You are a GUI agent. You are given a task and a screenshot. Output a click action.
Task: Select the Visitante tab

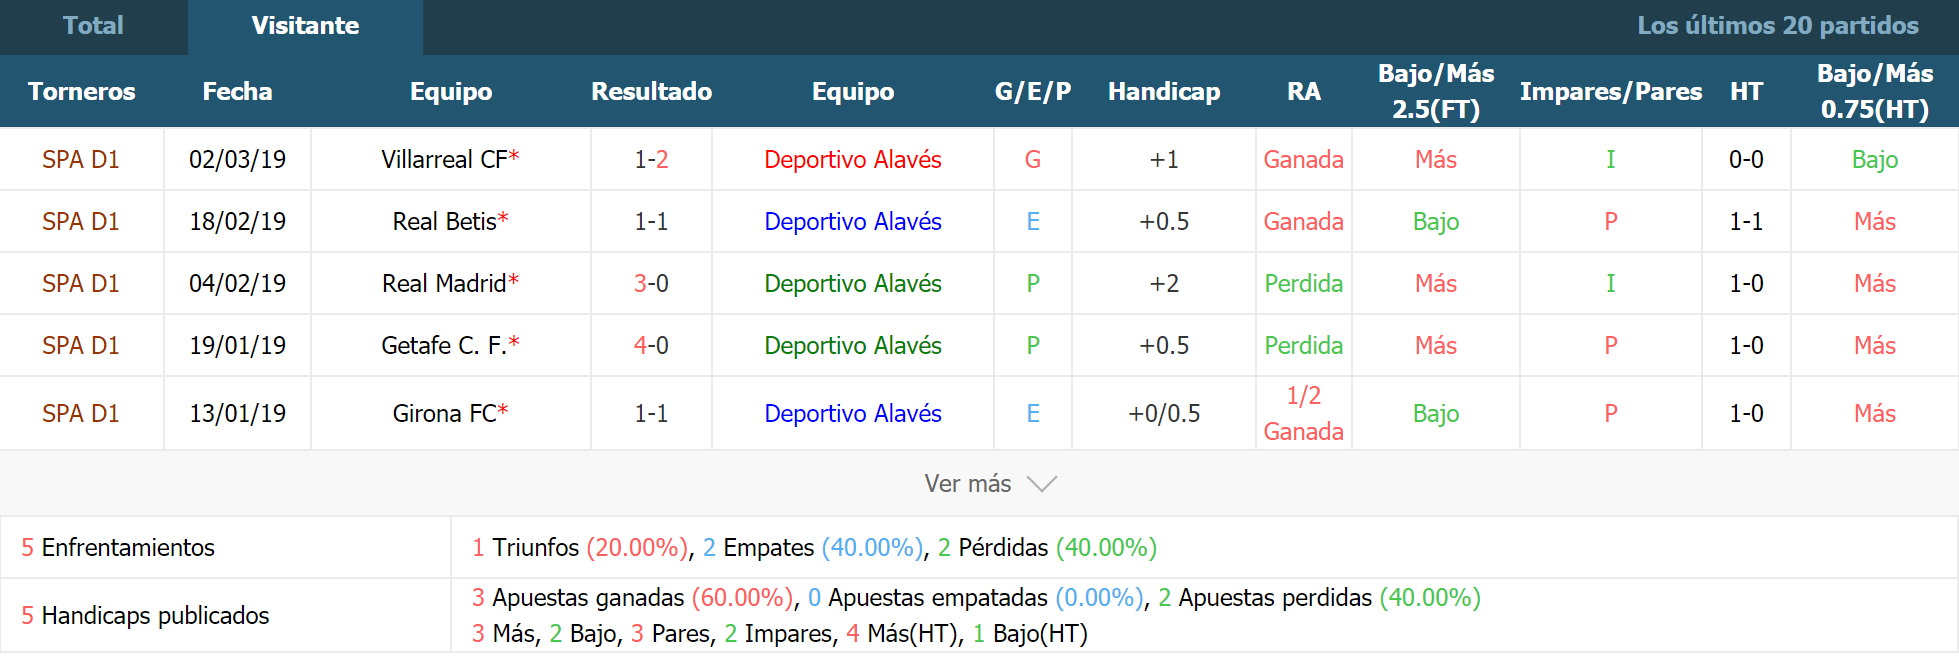tap(305, 26)
